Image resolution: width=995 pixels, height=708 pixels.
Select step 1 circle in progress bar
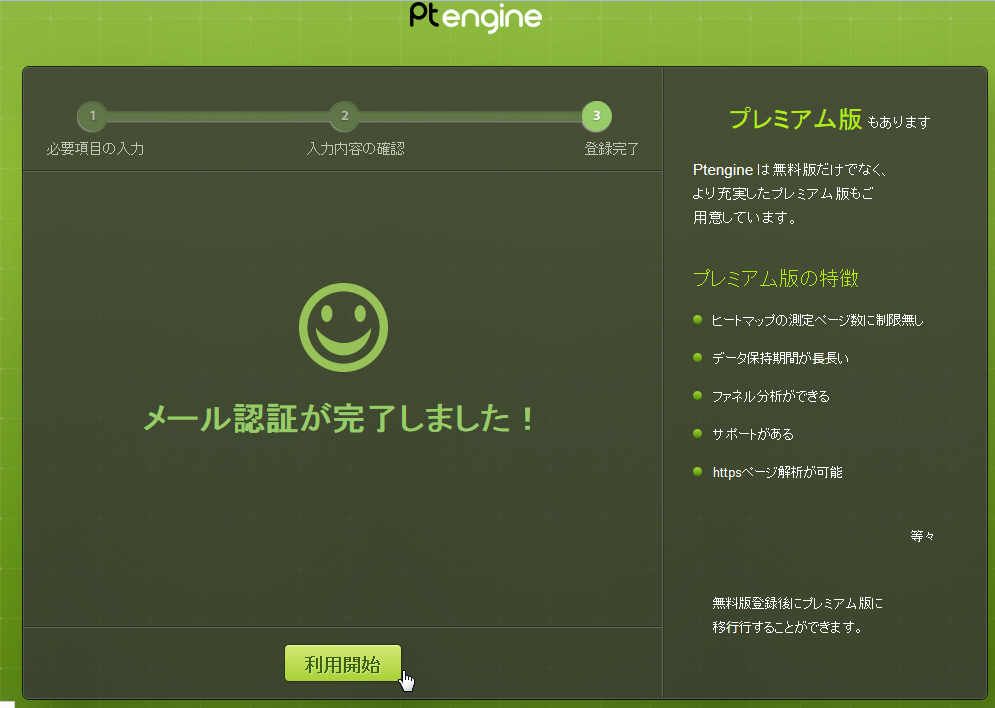click(93, 116)
